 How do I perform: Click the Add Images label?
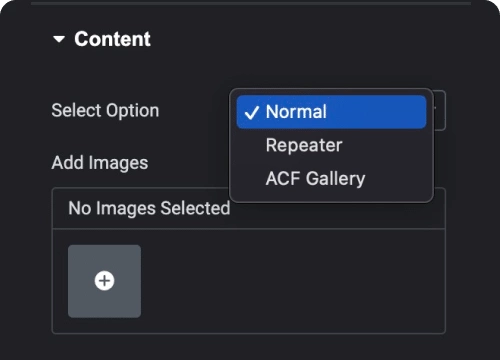click(x=100, y=163)
